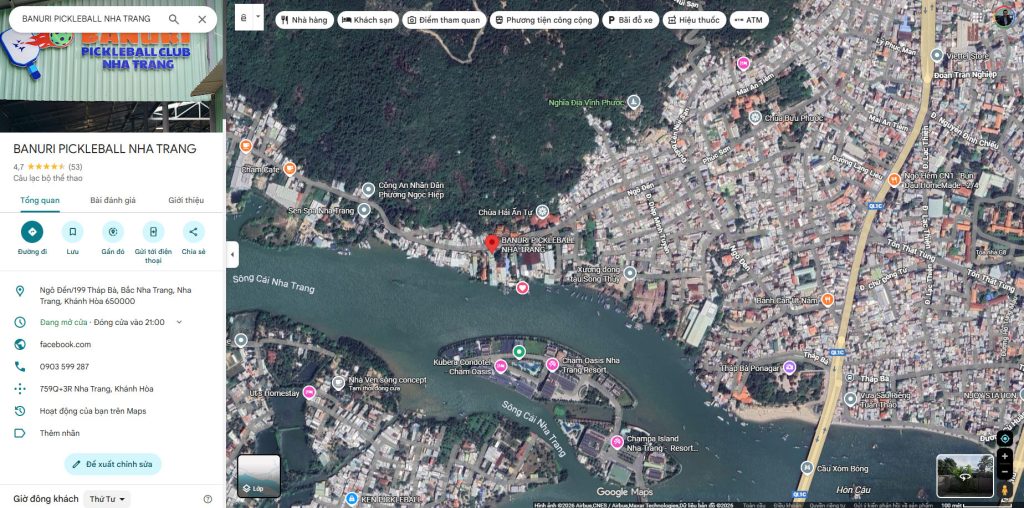The width and height of the screenshot is (1024, 508).
Task: Open the Thứ Tư day dropdown
Action: click(x=107, y=499)
